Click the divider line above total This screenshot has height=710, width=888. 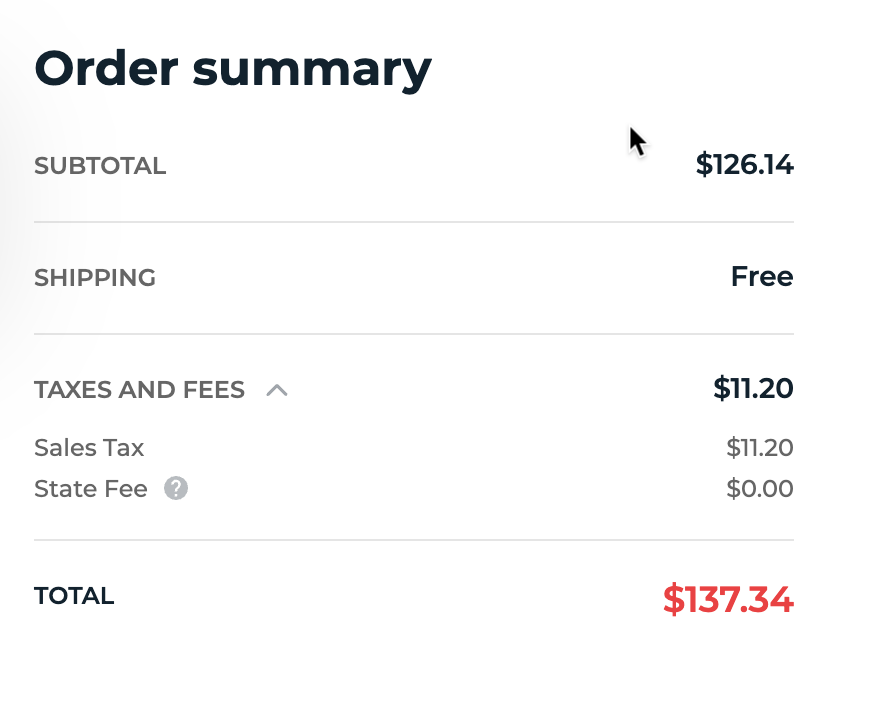[414, 540]
